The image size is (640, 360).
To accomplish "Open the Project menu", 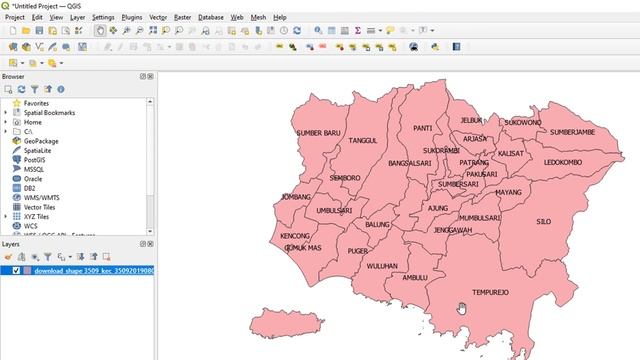I will (x=15, y=18).
